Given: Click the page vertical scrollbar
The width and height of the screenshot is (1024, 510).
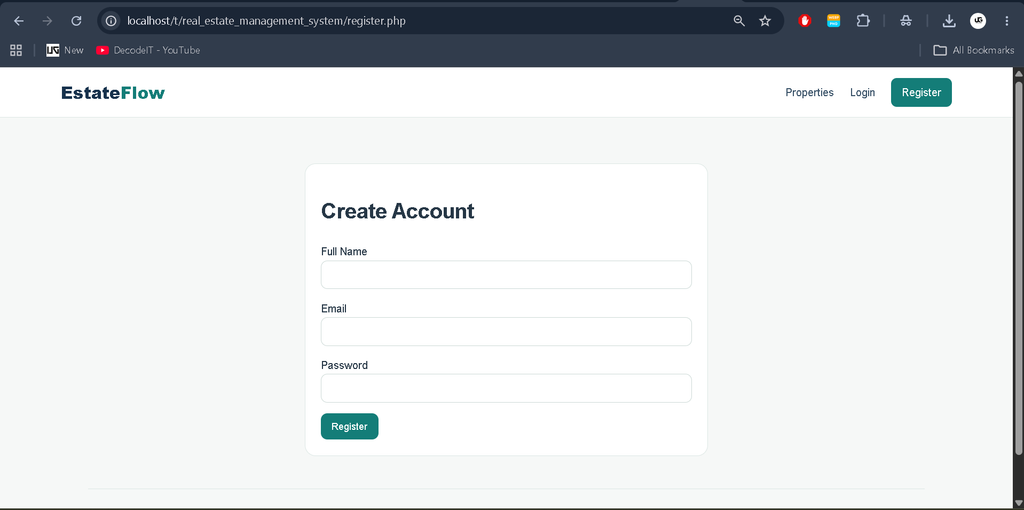Looking at the screenshot, I should point(1018,268).
